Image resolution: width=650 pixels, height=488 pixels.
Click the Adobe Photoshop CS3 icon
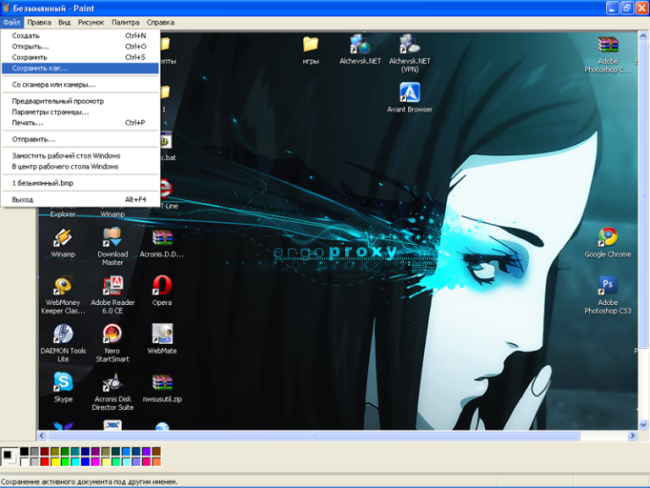pos(608,286)
